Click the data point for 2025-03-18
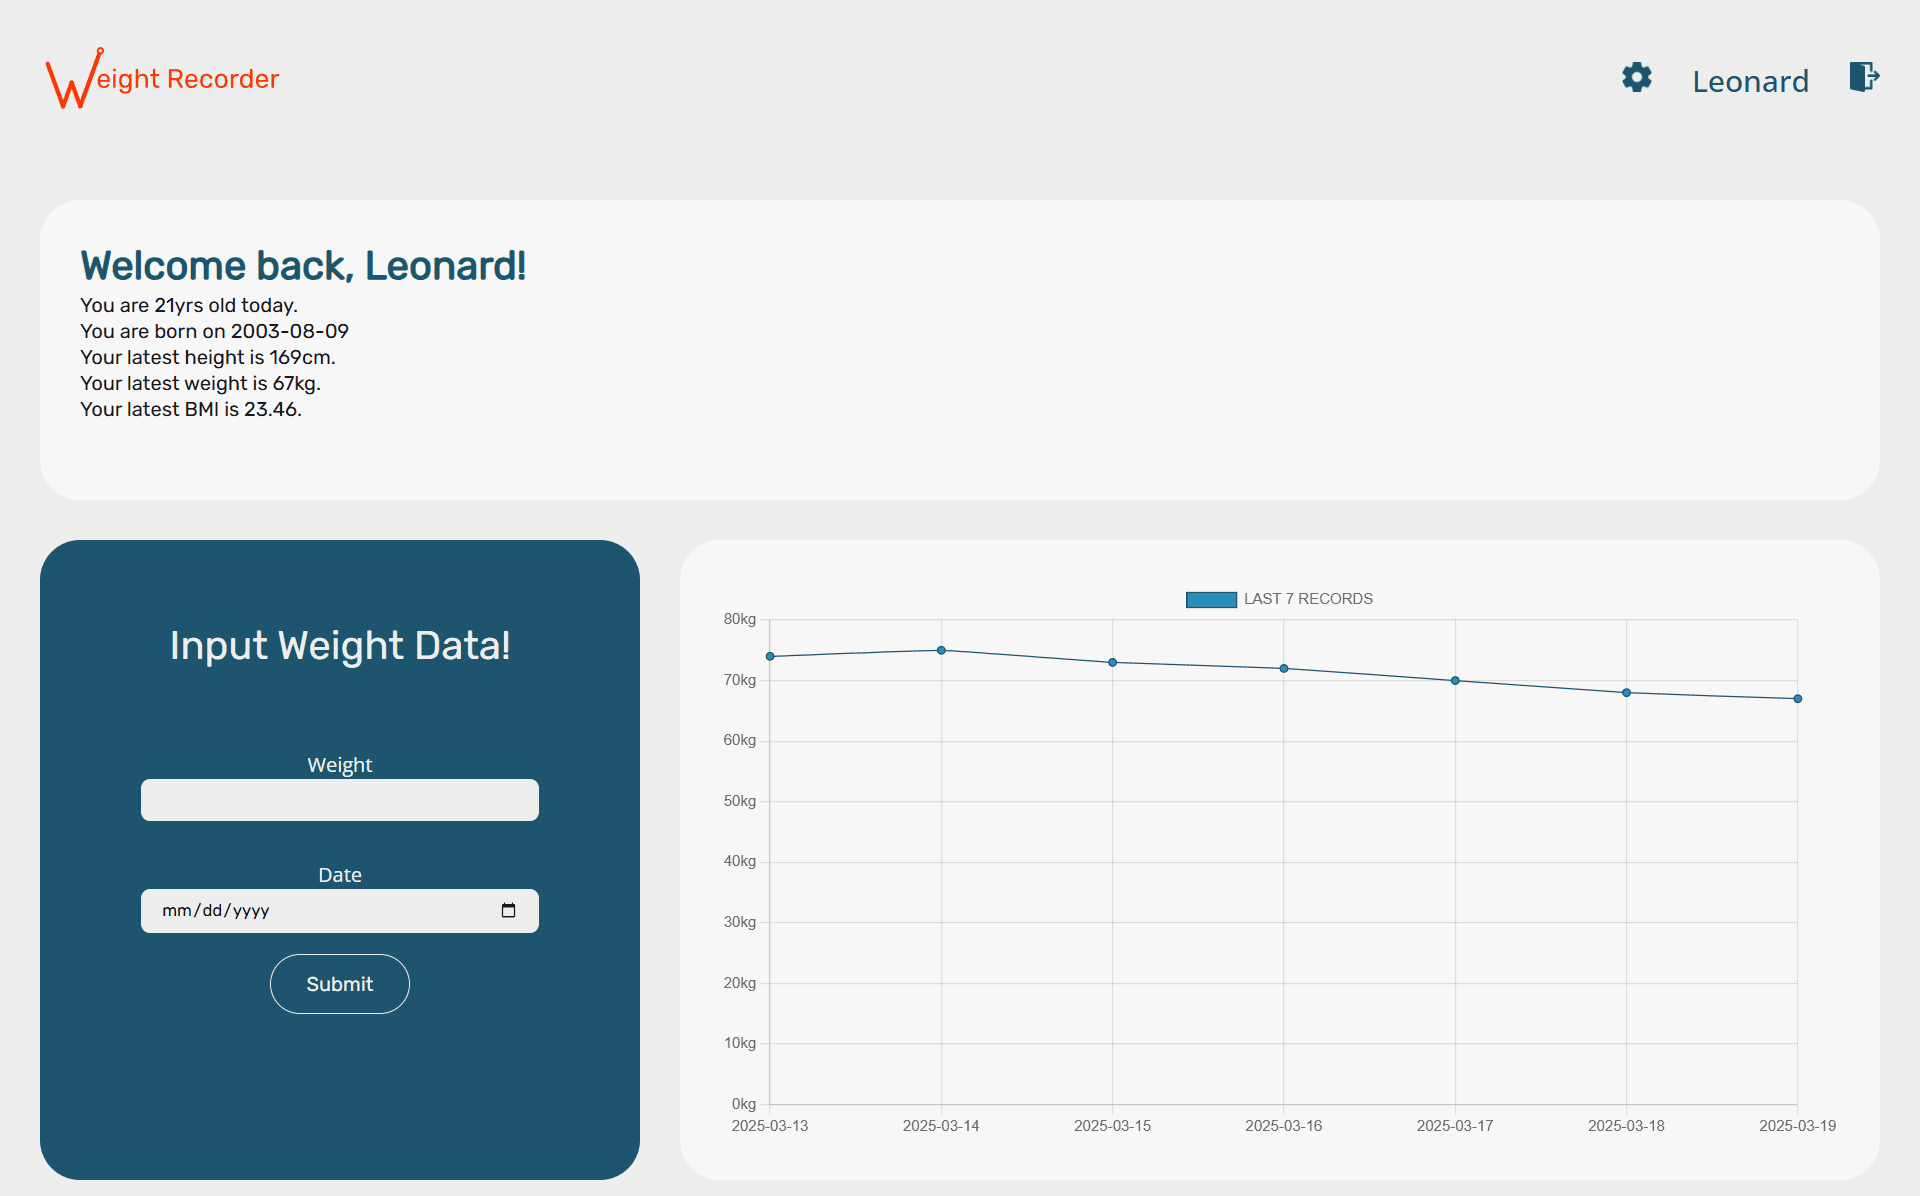 (x=1625, y=691)
